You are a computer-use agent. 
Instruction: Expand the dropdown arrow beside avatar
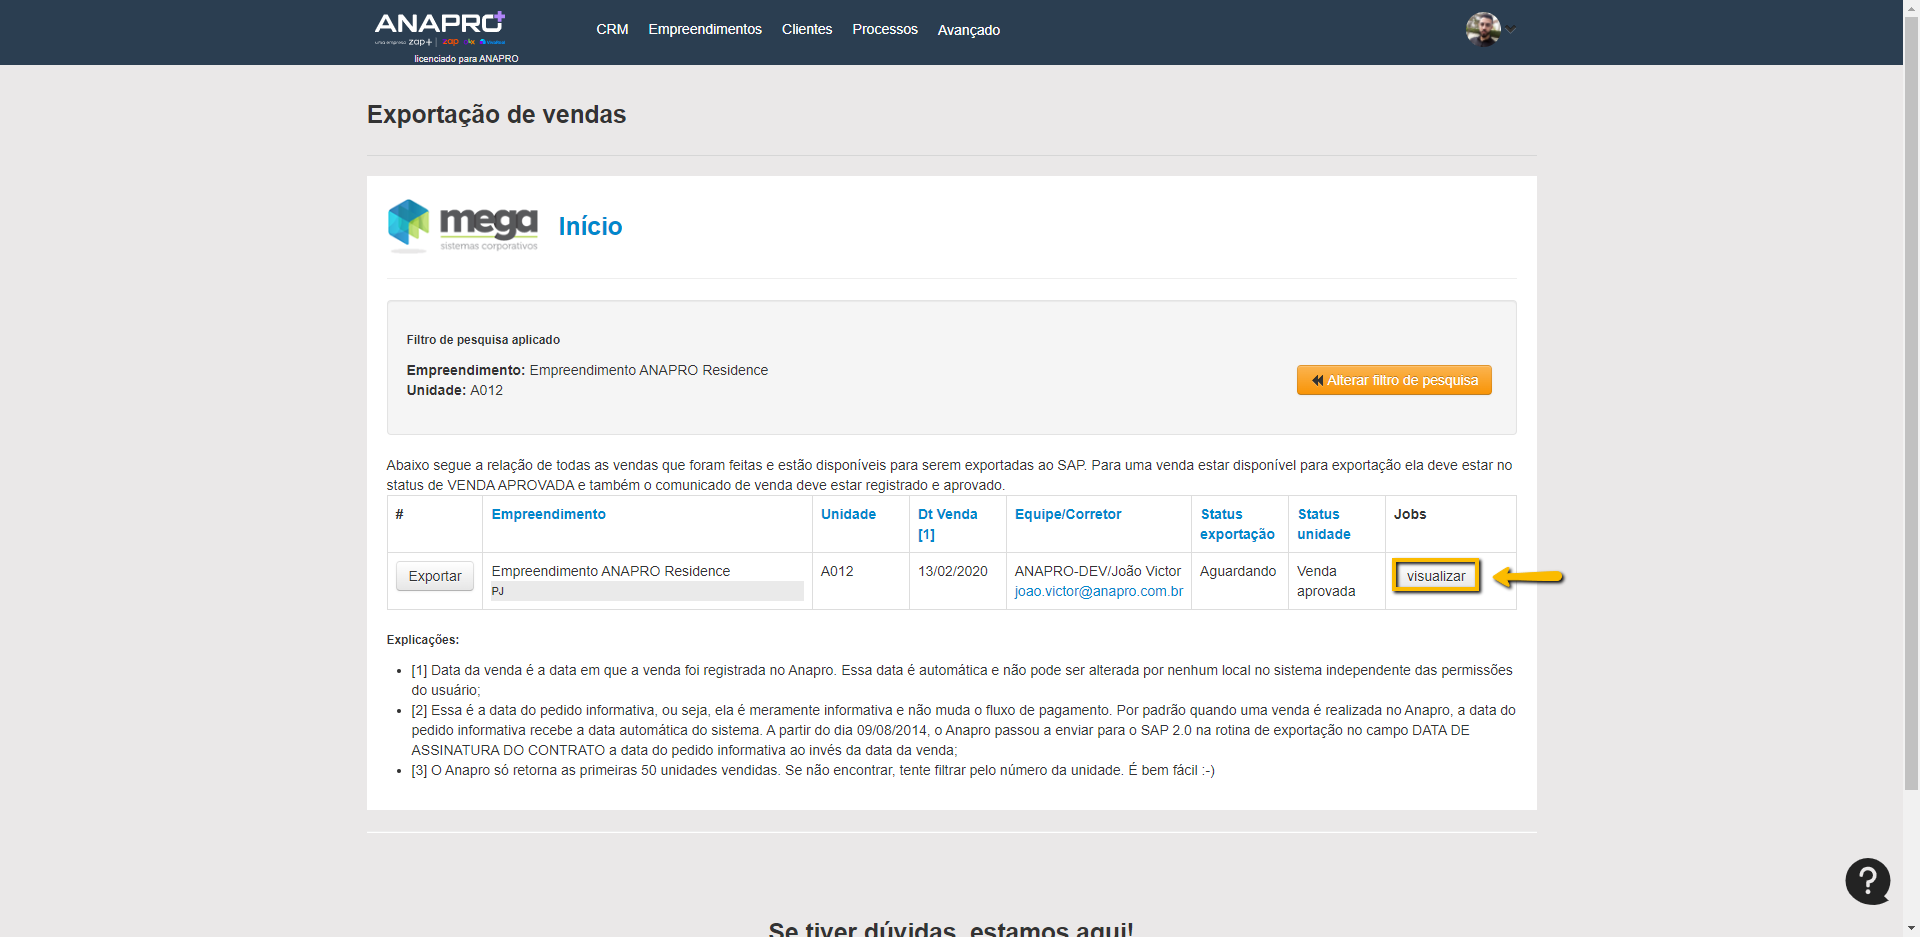click(1512, 30)
